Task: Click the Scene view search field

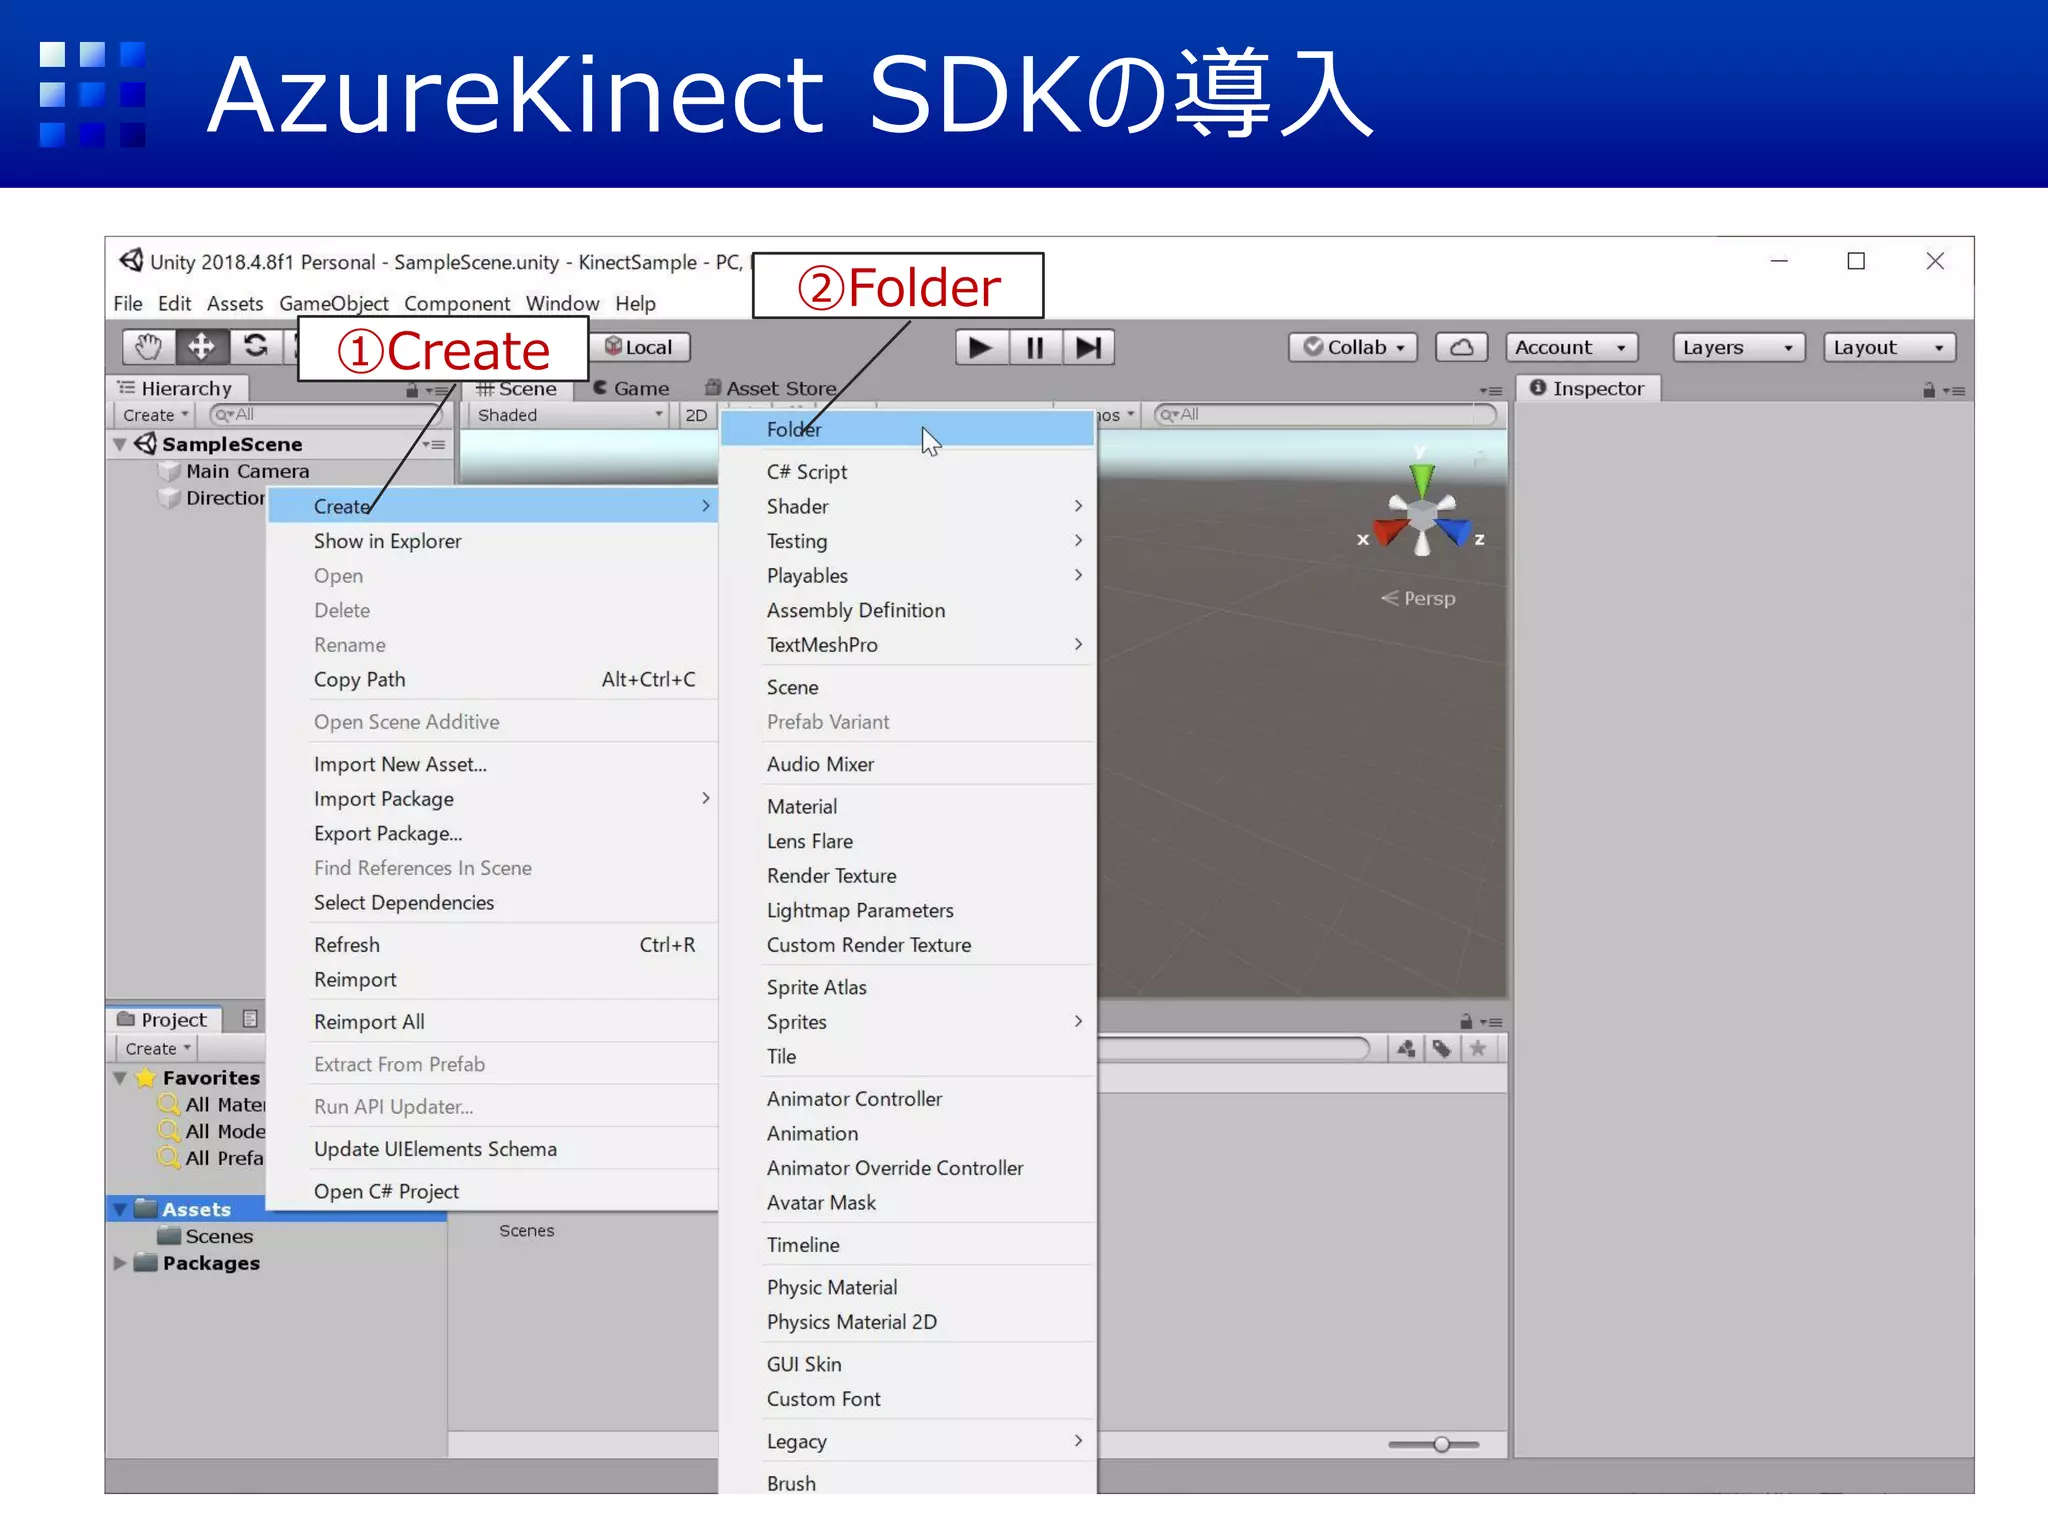Action: click(x=1326, y=415)
